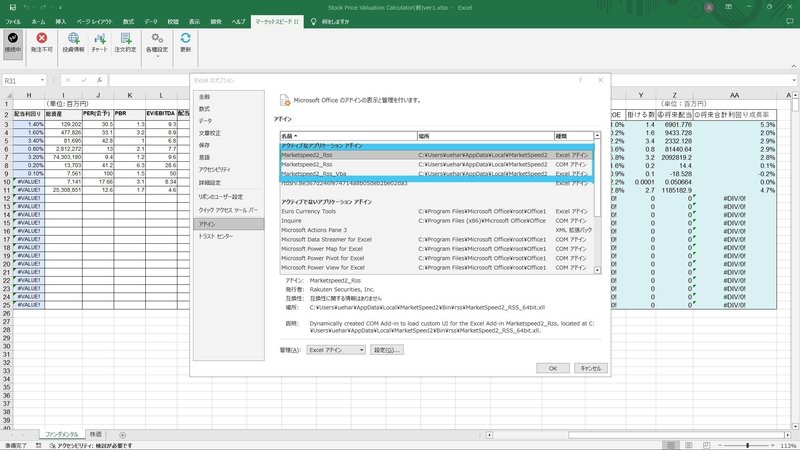Screen dimensions: 800x450
Task: Click the add-in list vertical scrollbar
Action: [597, 178]
